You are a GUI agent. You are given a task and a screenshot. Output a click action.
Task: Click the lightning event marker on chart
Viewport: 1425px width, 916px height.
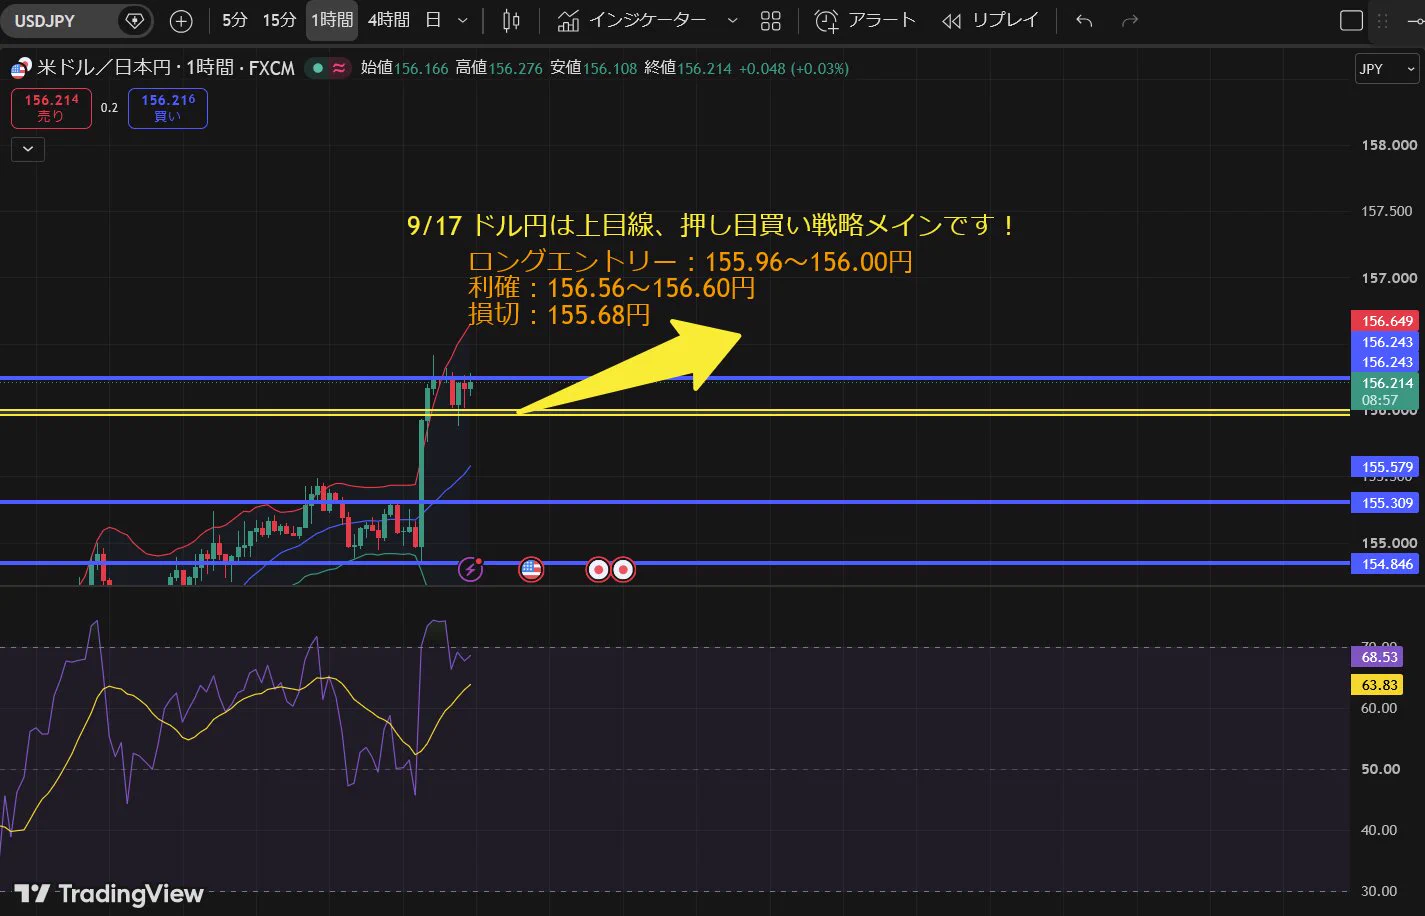tap(470, 570)
